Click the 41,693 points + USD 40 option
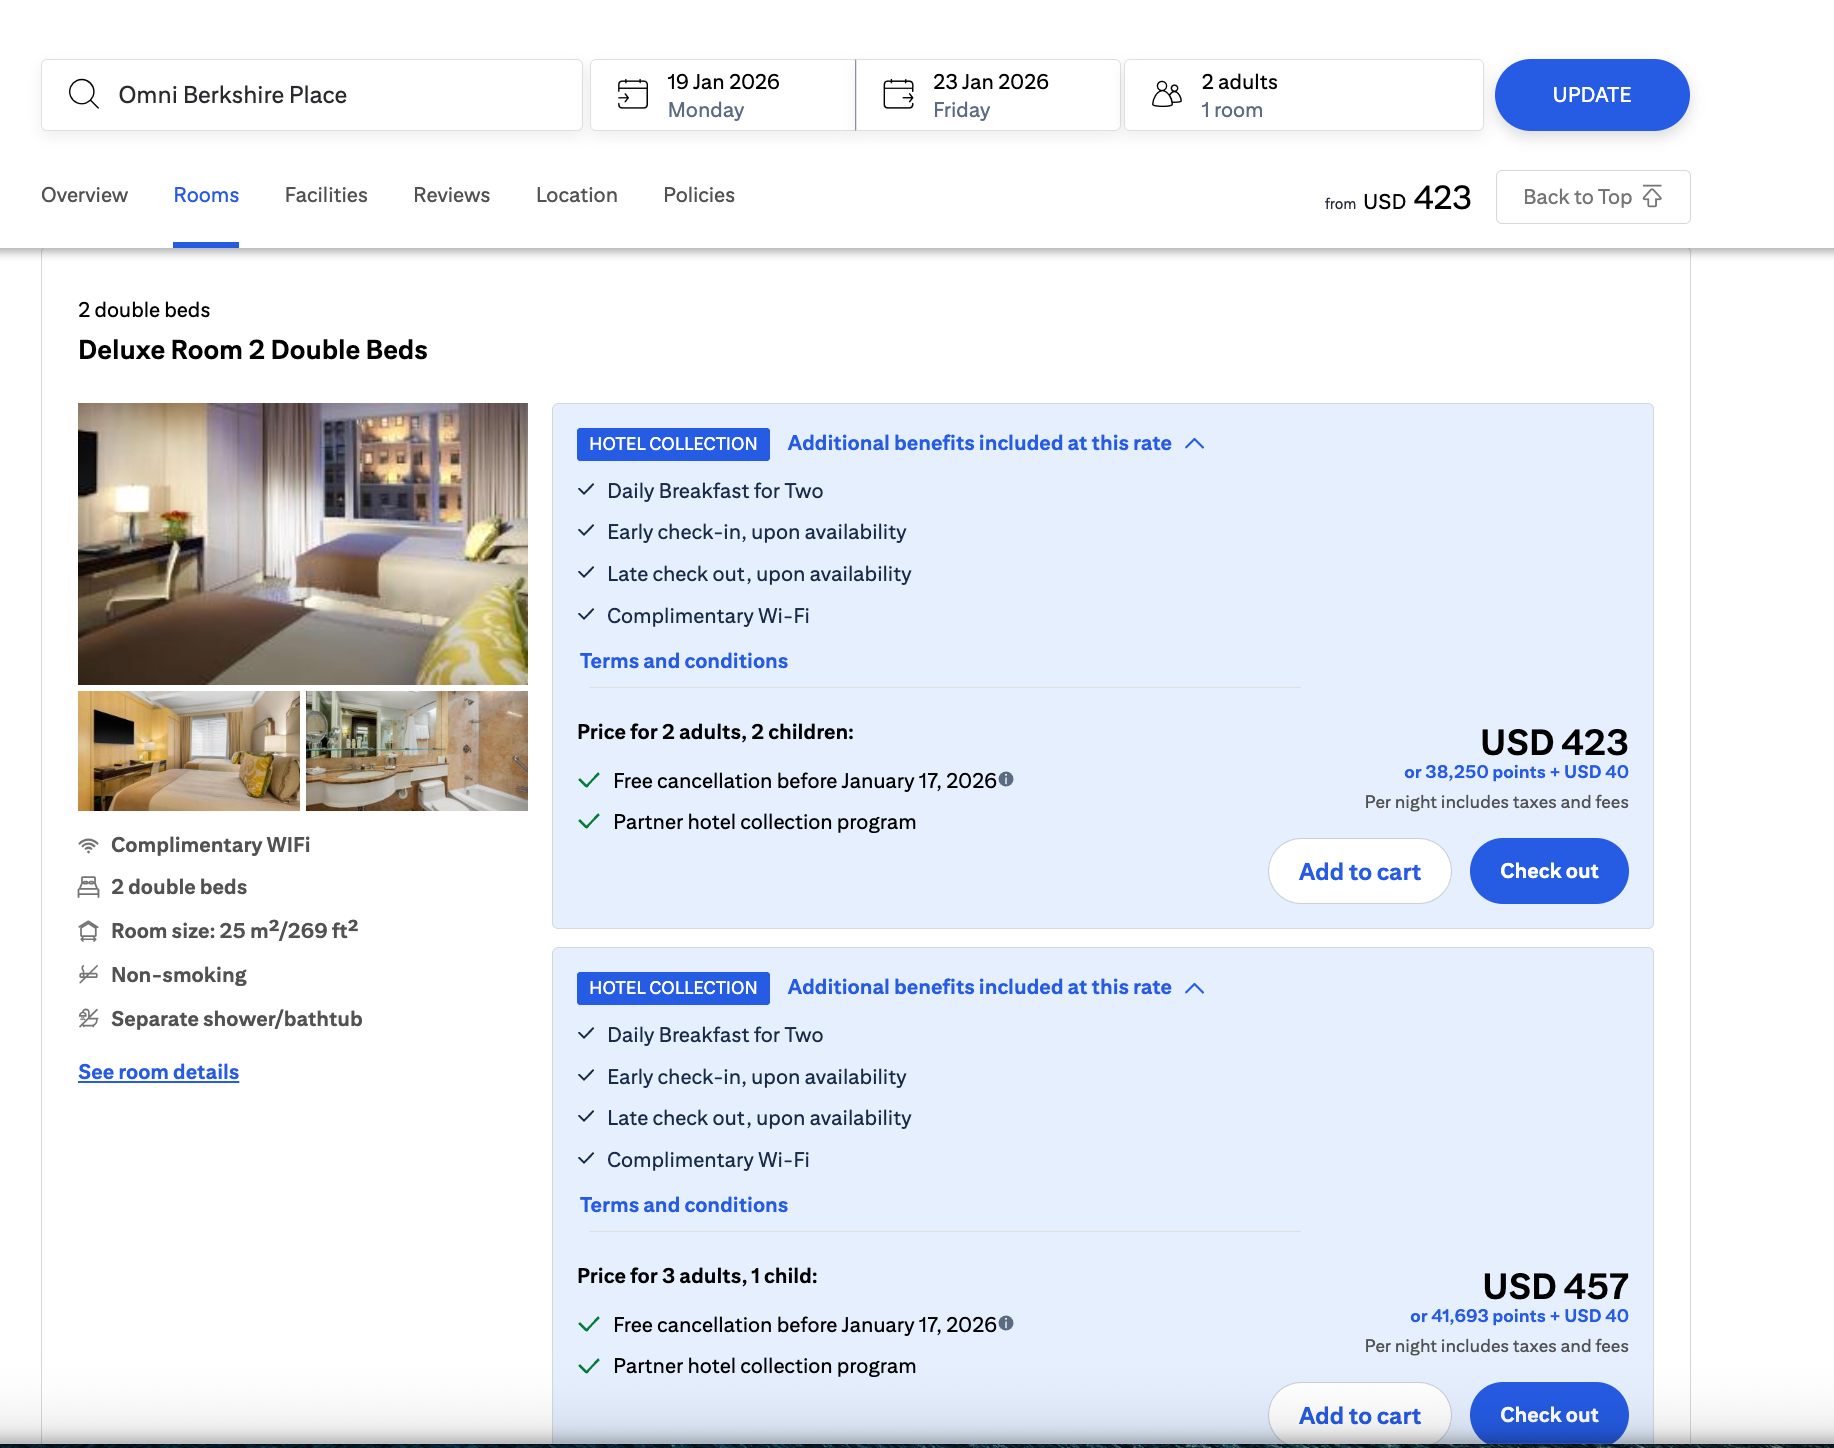This screenshot has width=1834, height=1448. (1519, 1316)
